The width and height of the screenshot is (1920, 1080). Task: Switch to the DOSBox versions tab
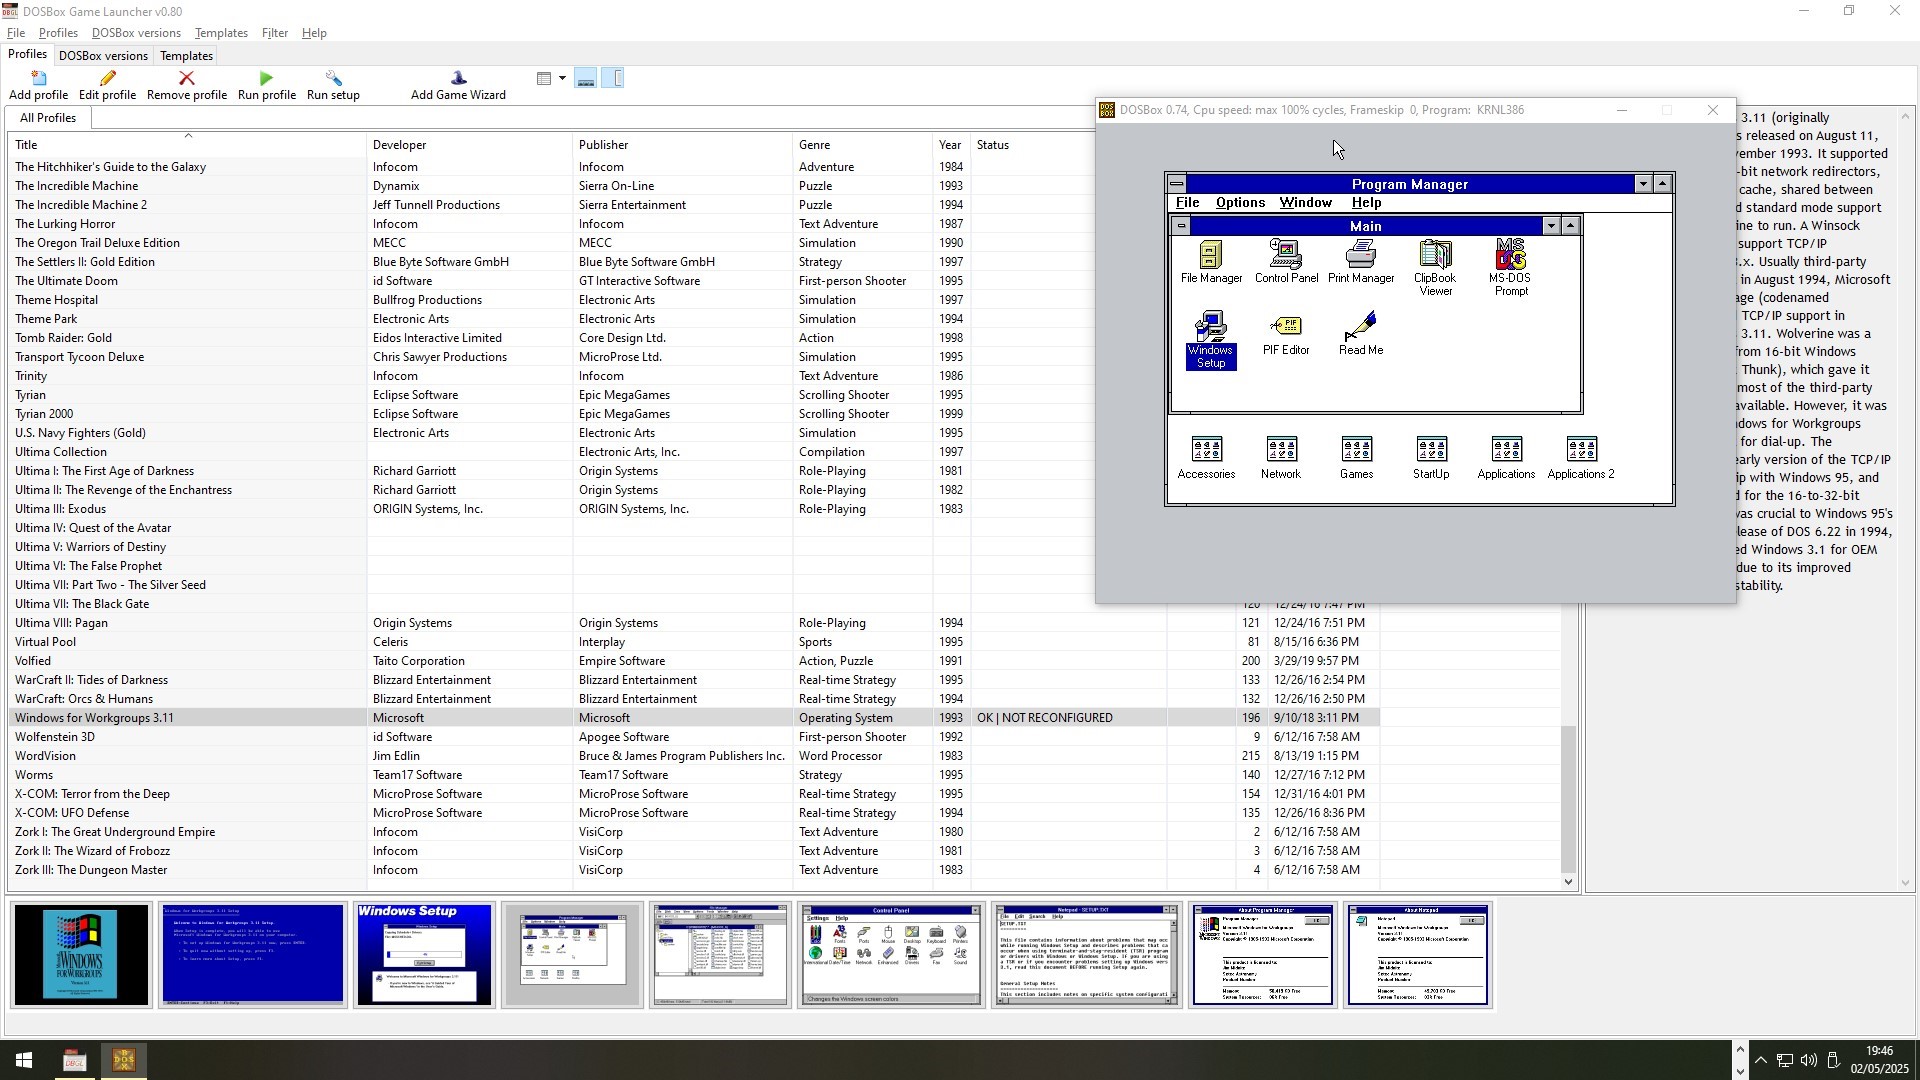[x=103, y=56]
